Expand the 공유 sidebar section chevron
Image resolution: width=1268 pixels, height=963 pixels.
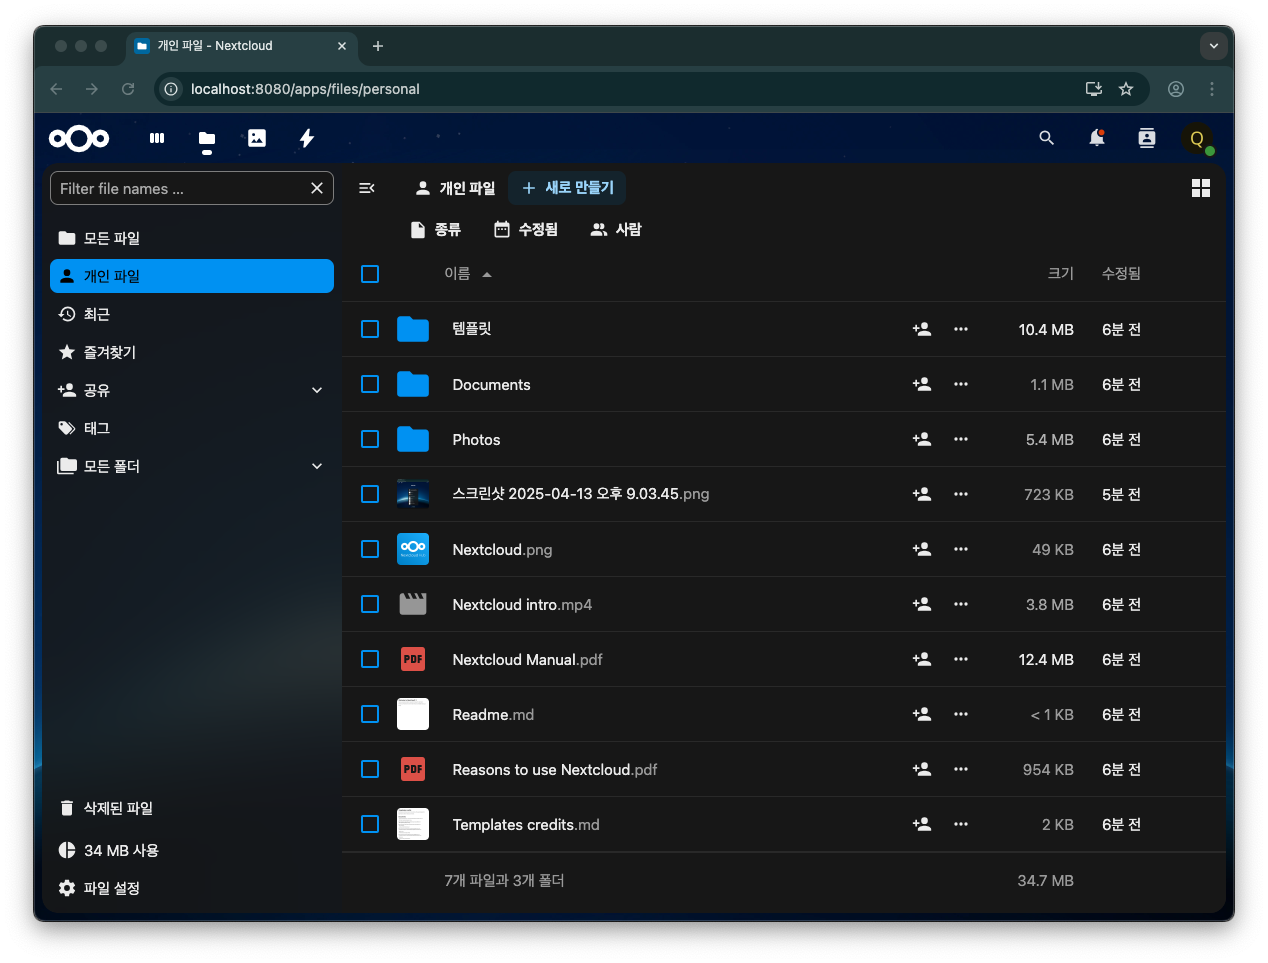[x=317, y=390]
